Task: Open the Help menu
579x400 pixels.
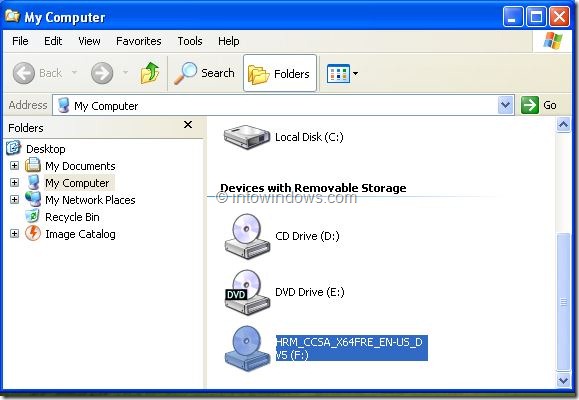Action: click(229, 41)
